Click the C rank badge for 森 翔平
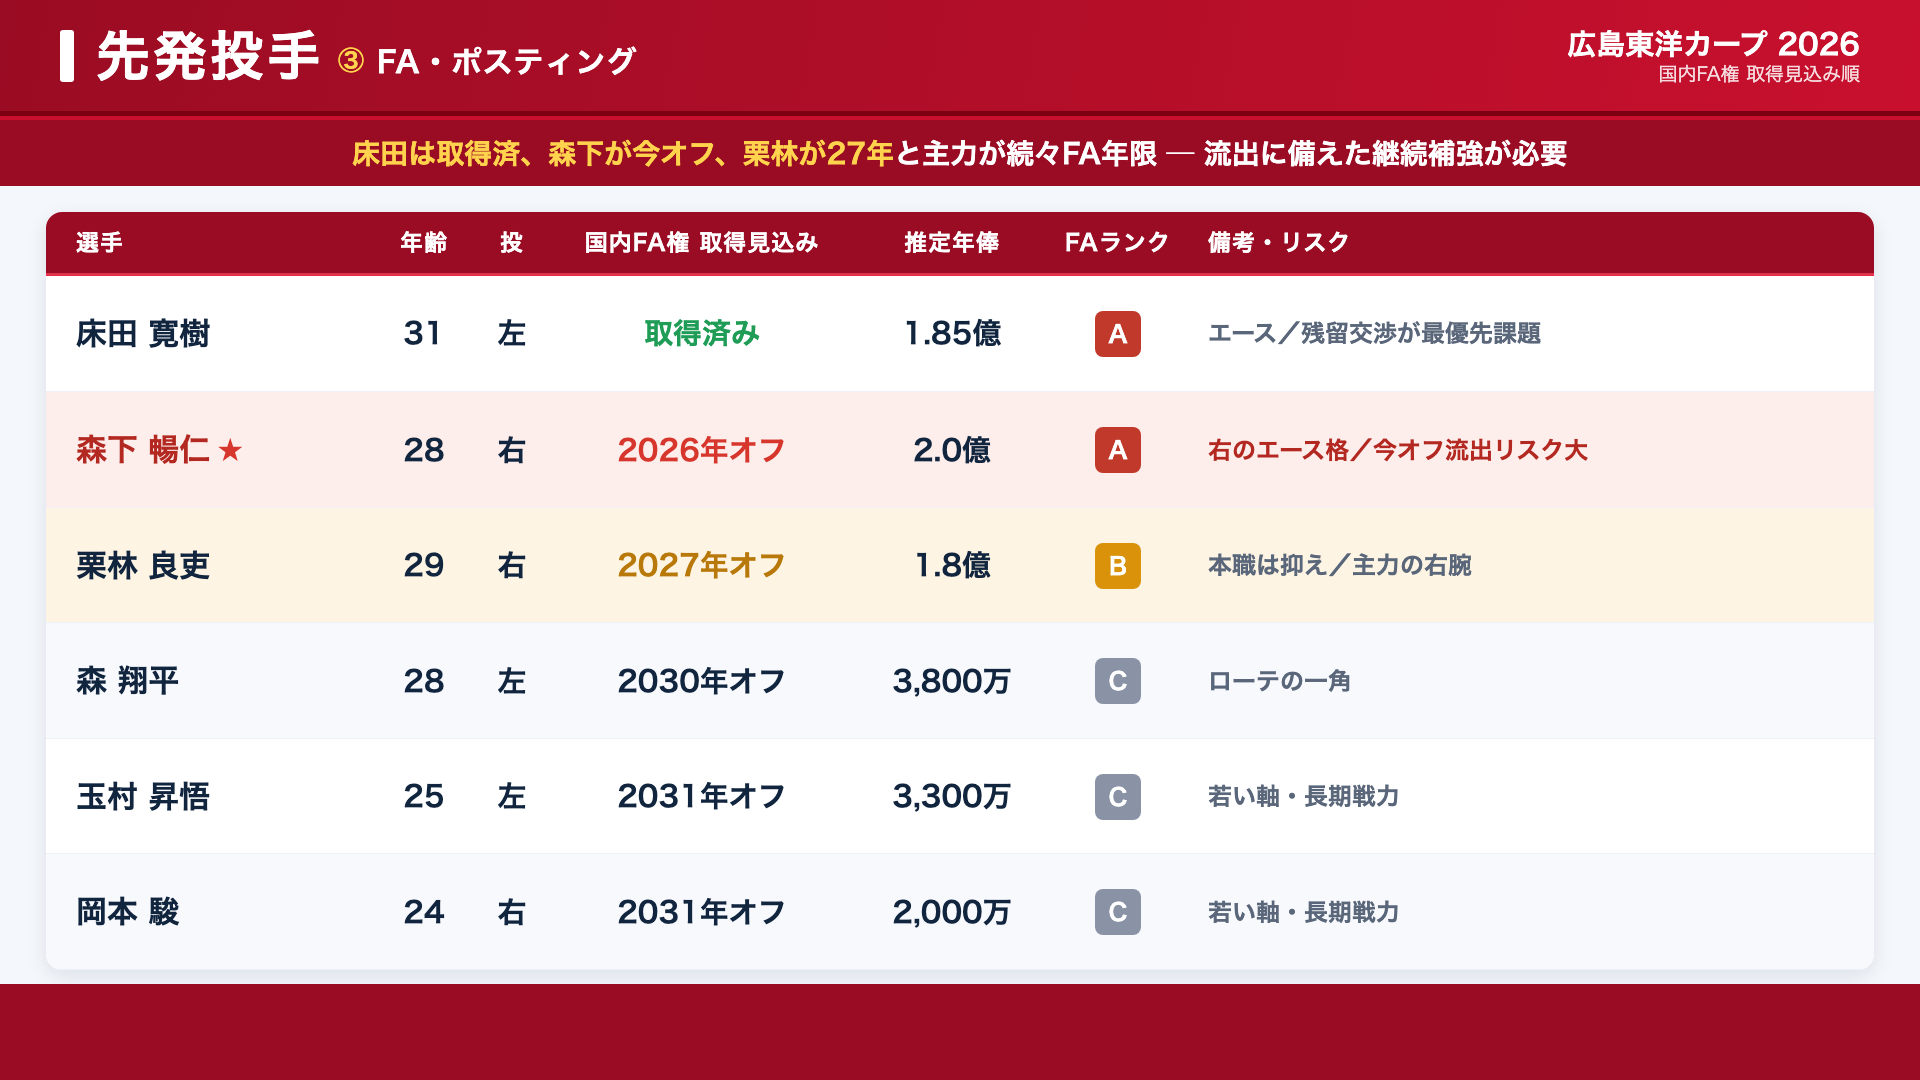Viewport: 1920px width, 1080px height. pyautogui.click(x=1117, y=681)
